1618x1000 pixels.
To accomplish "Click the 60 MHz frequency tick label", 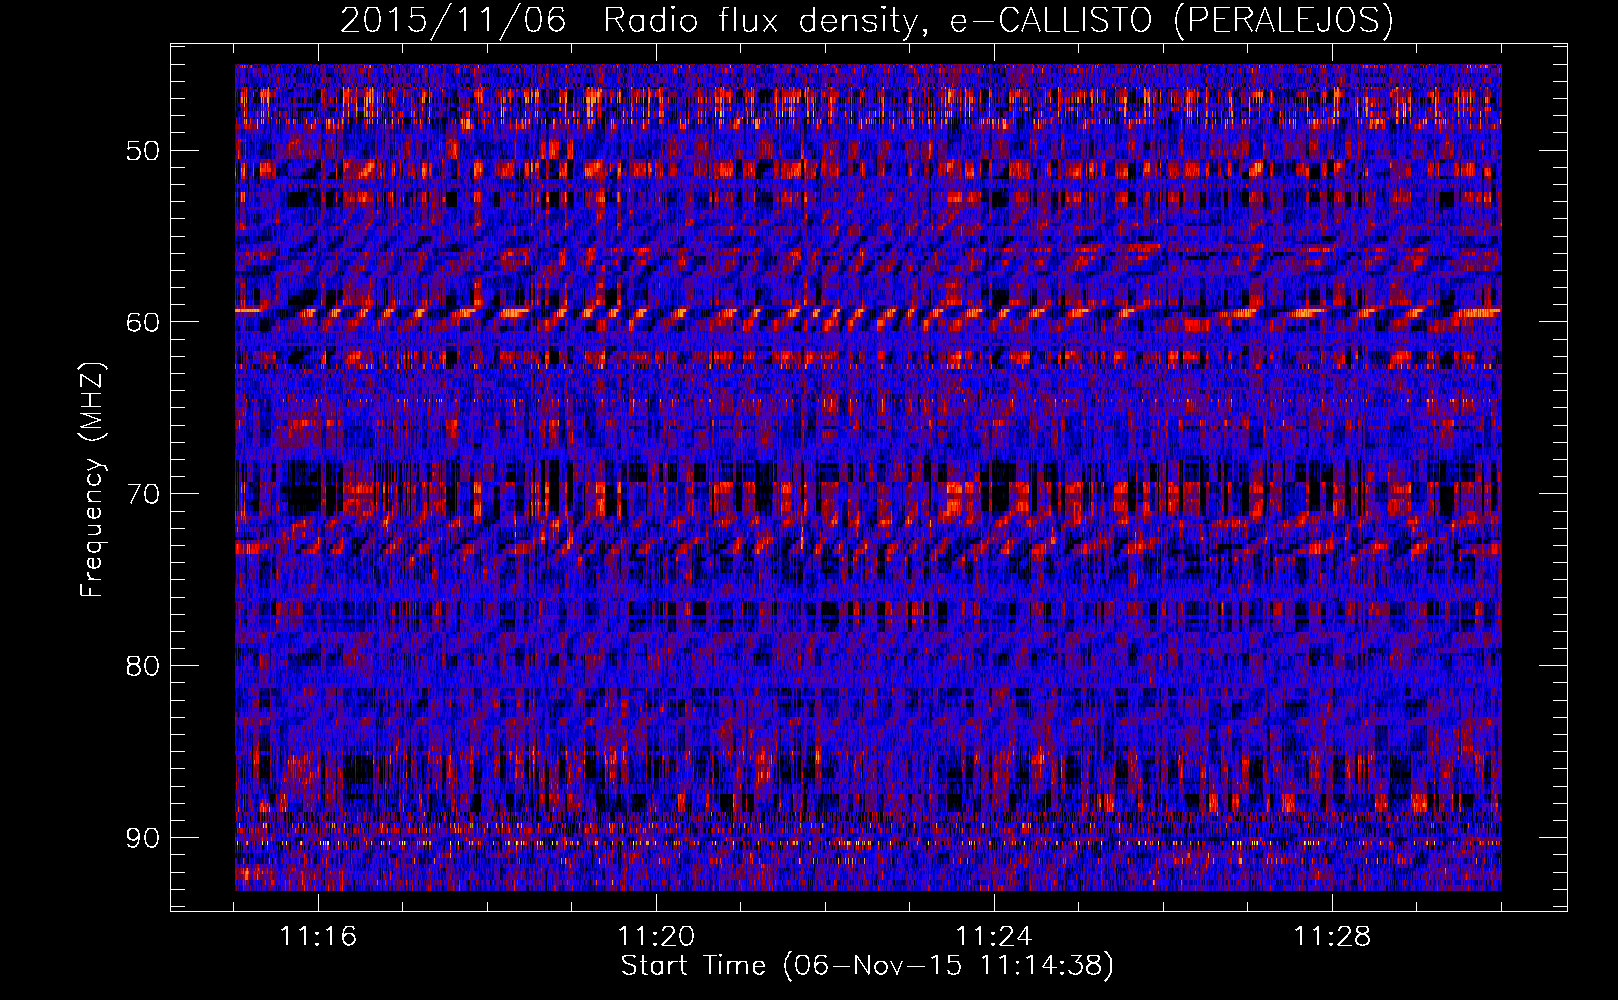I will click(142, 322).
